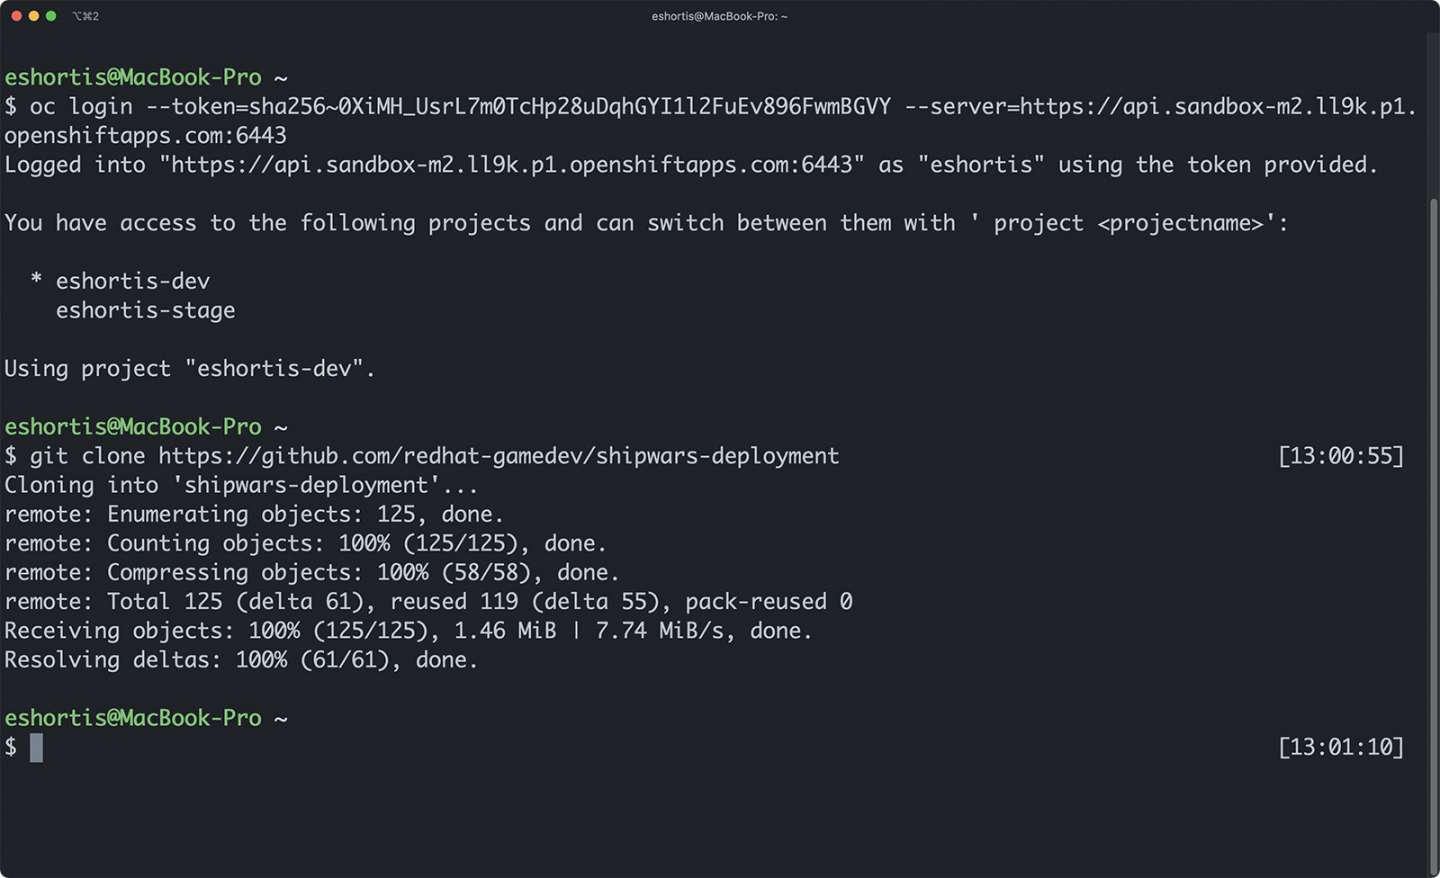Open the GitHub shipwars-deployment URL
The image size is (1440, 878).
click(498, 456)
